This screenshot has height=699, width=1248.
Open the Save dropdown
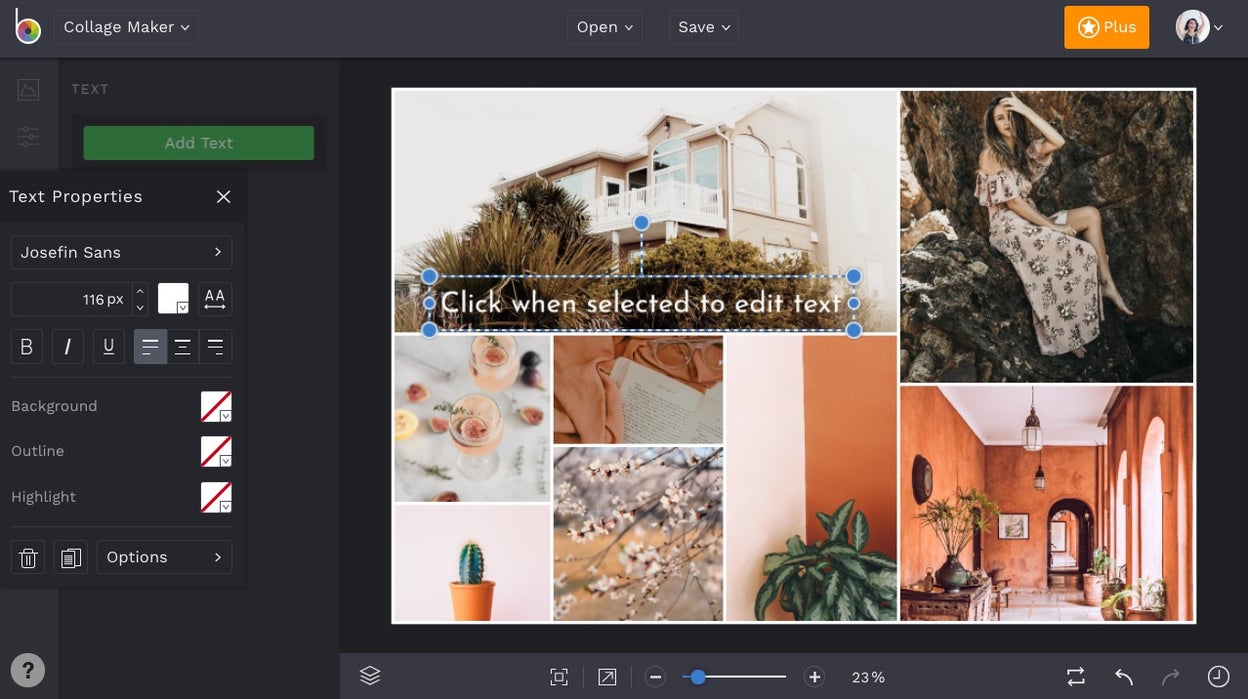pyautogui.click(x=703, y=27)
